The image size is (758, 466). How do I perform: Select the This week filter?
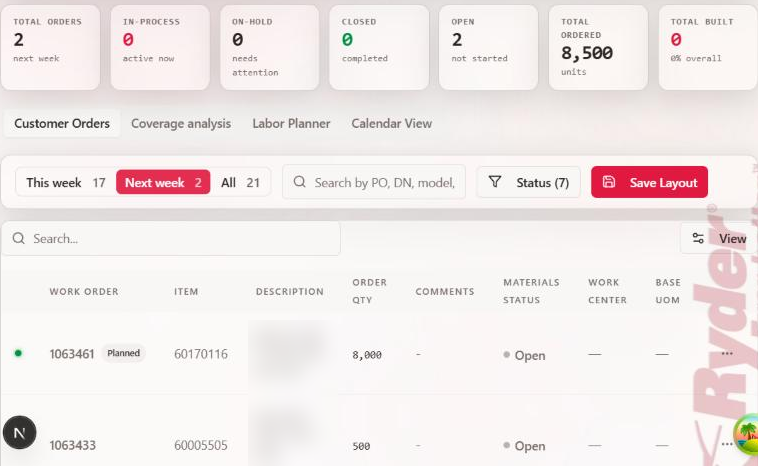(x=65, y=182)
